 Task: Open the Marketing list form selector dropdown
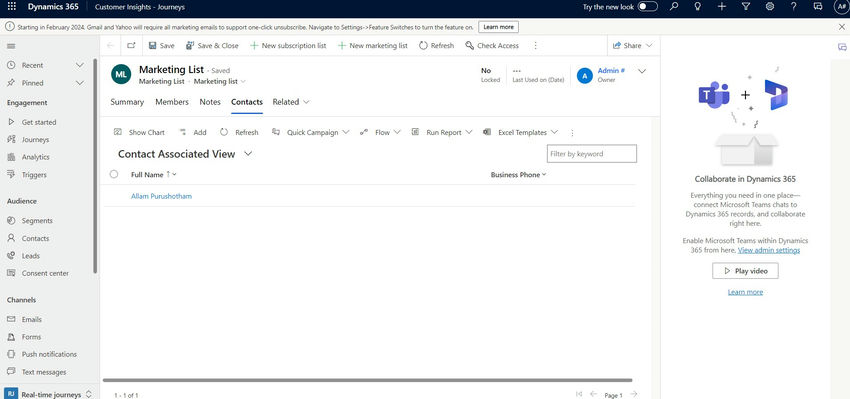220,81
